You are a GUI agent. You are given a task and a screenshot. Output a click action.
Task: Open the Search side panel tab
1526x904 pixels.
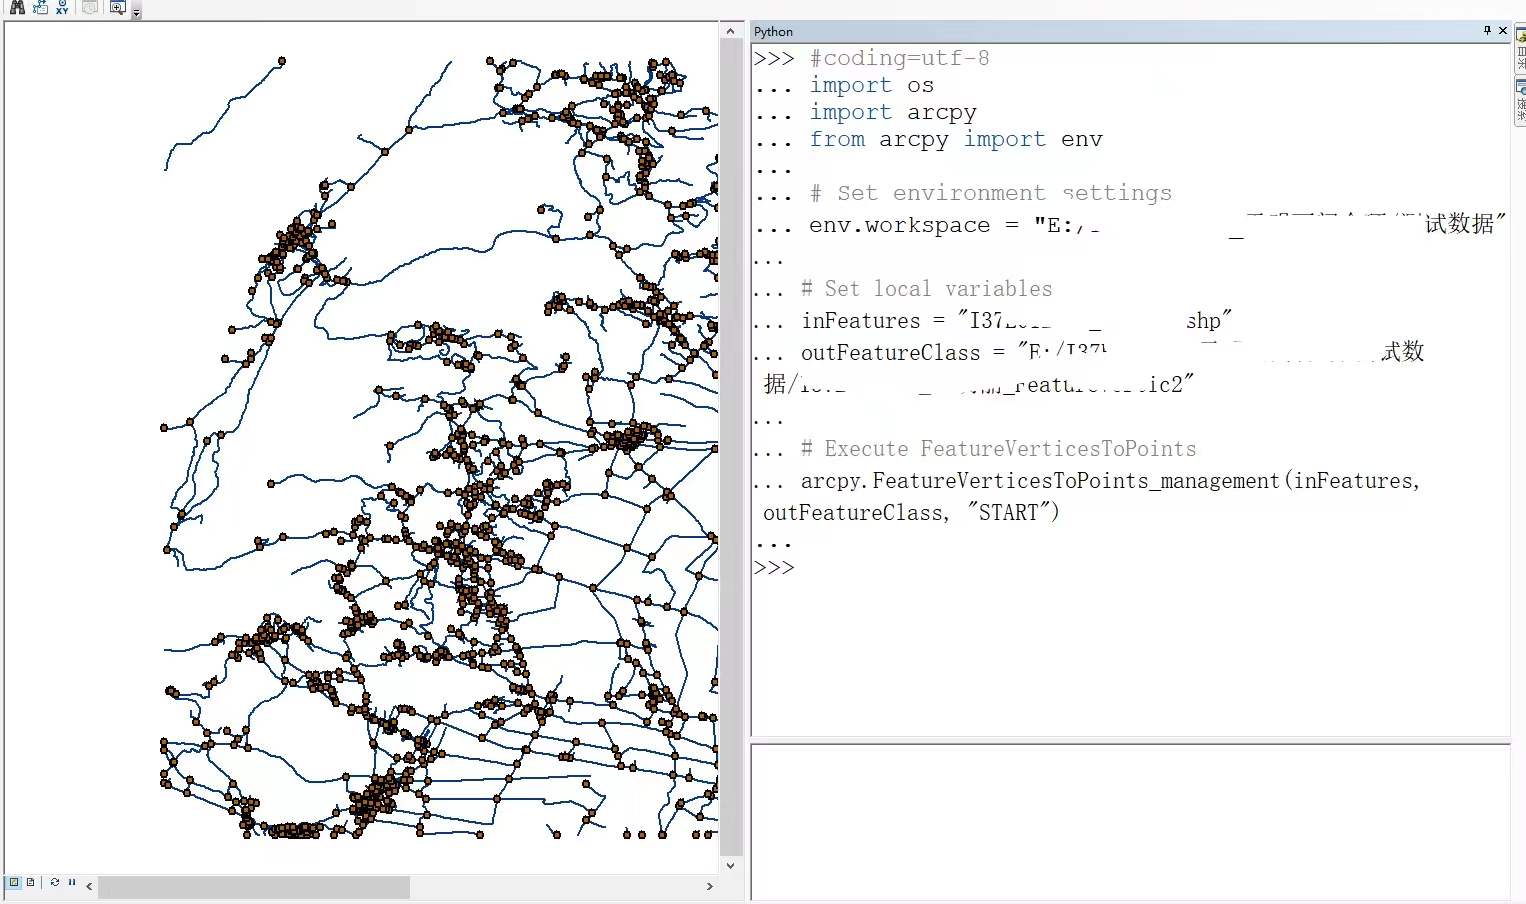(x=1517, y=100)
